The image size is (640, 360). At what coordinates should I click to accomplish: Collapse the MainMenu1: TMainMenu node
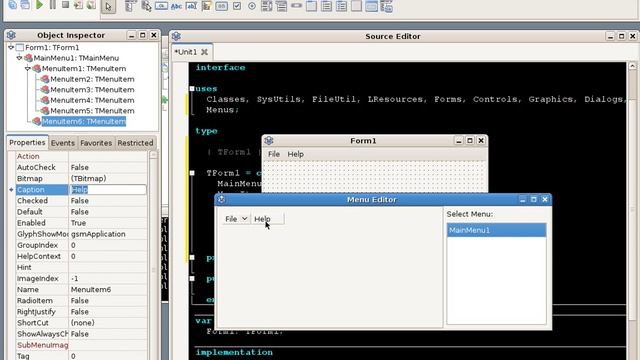pos(19,58)
